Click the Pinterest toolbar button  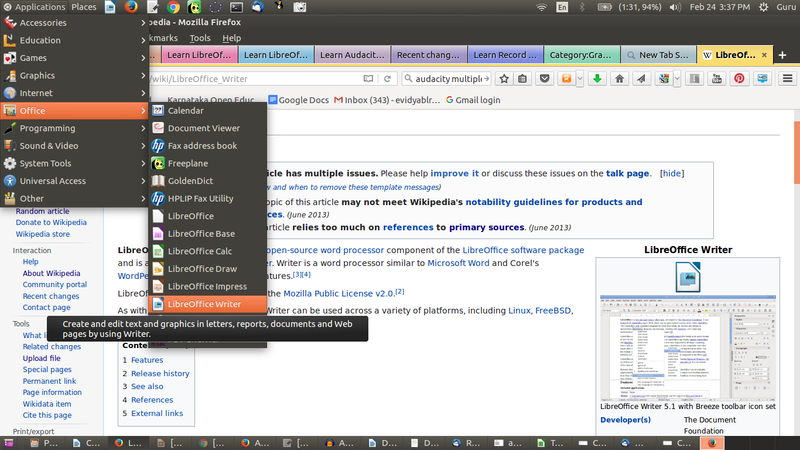pos(739,79)
